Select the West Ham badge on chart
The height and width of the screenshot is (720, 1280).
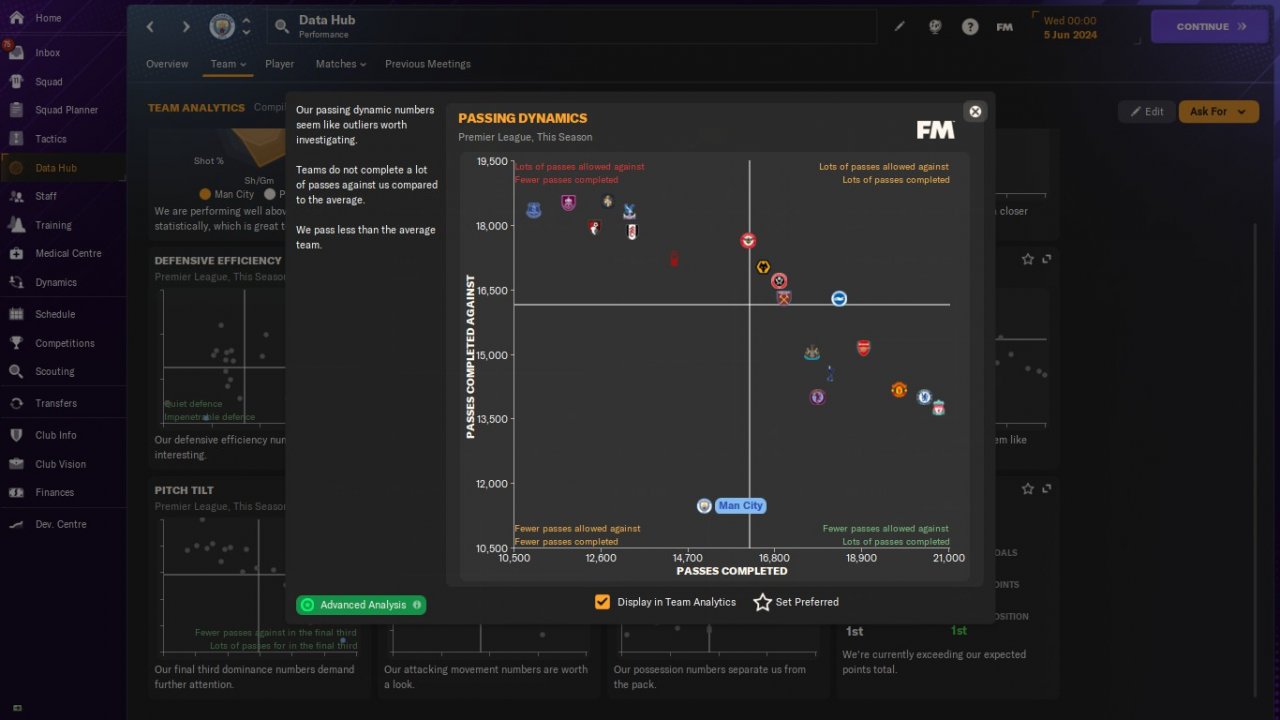click(784, 297)
